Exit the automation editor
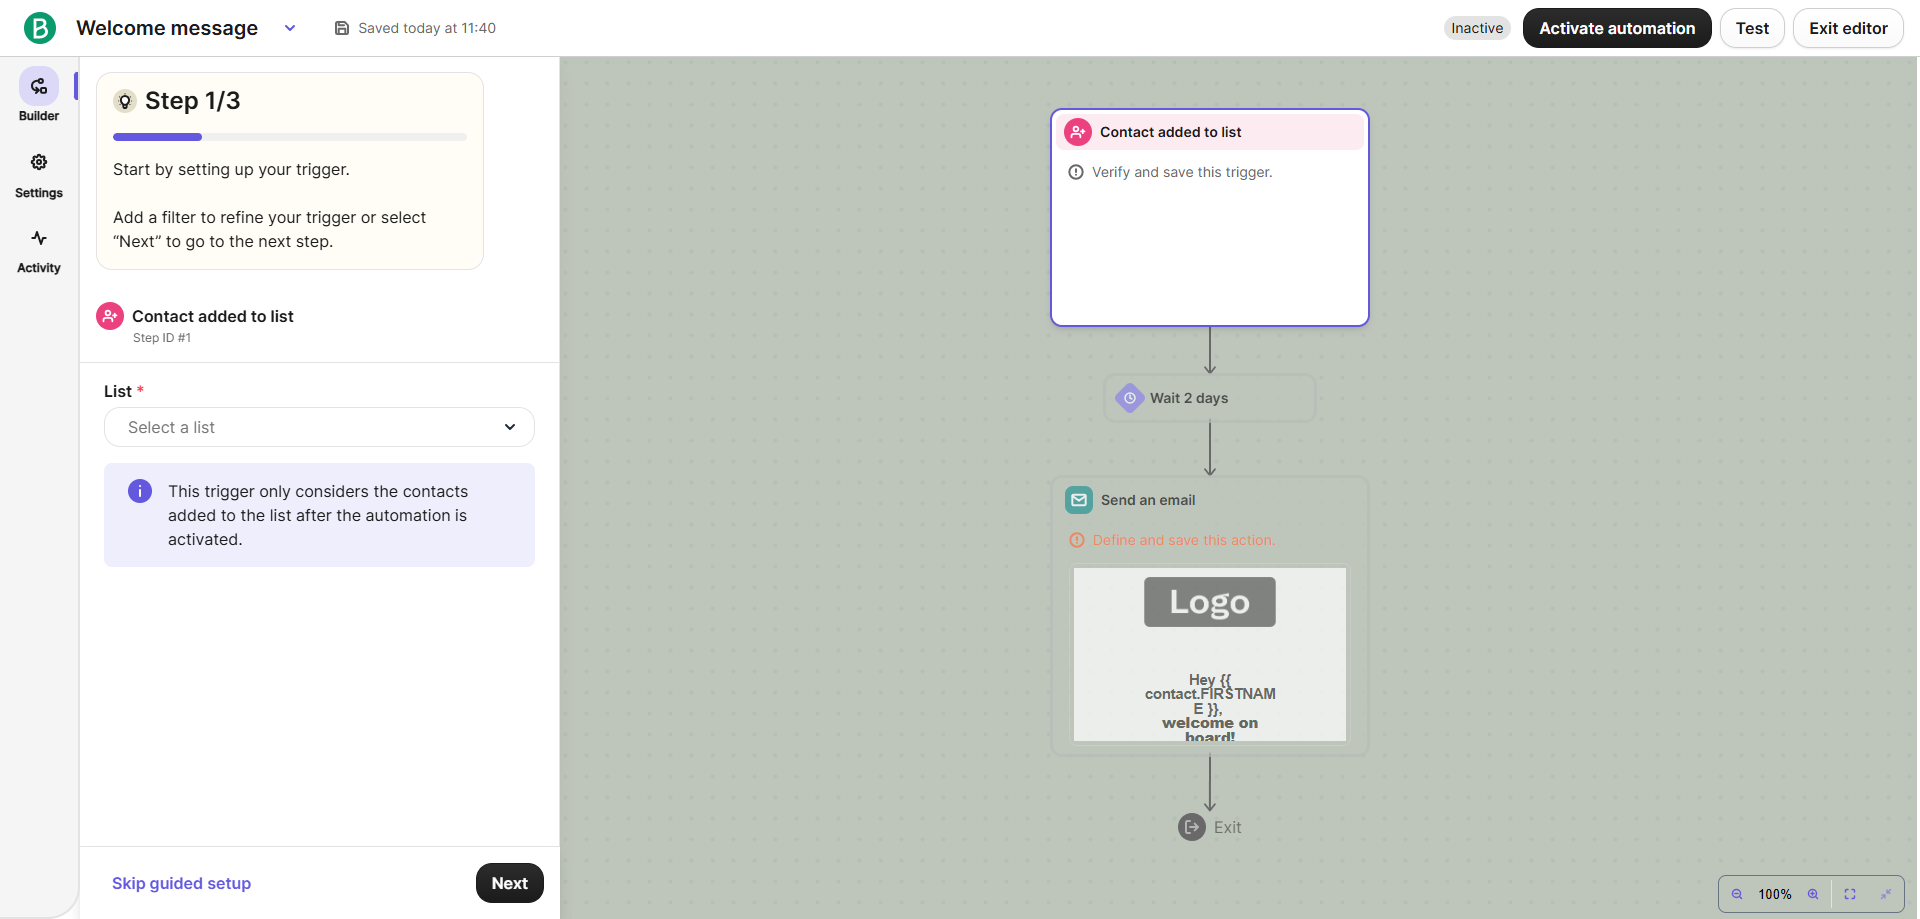 [x=1848, y=28]
